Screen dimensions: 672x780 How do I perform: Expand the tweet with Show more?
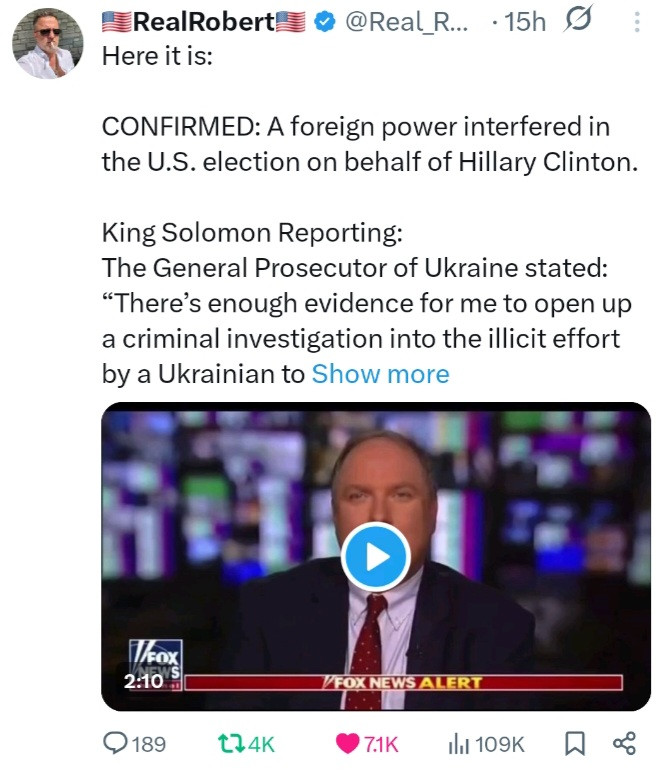(x=381, y=374)
